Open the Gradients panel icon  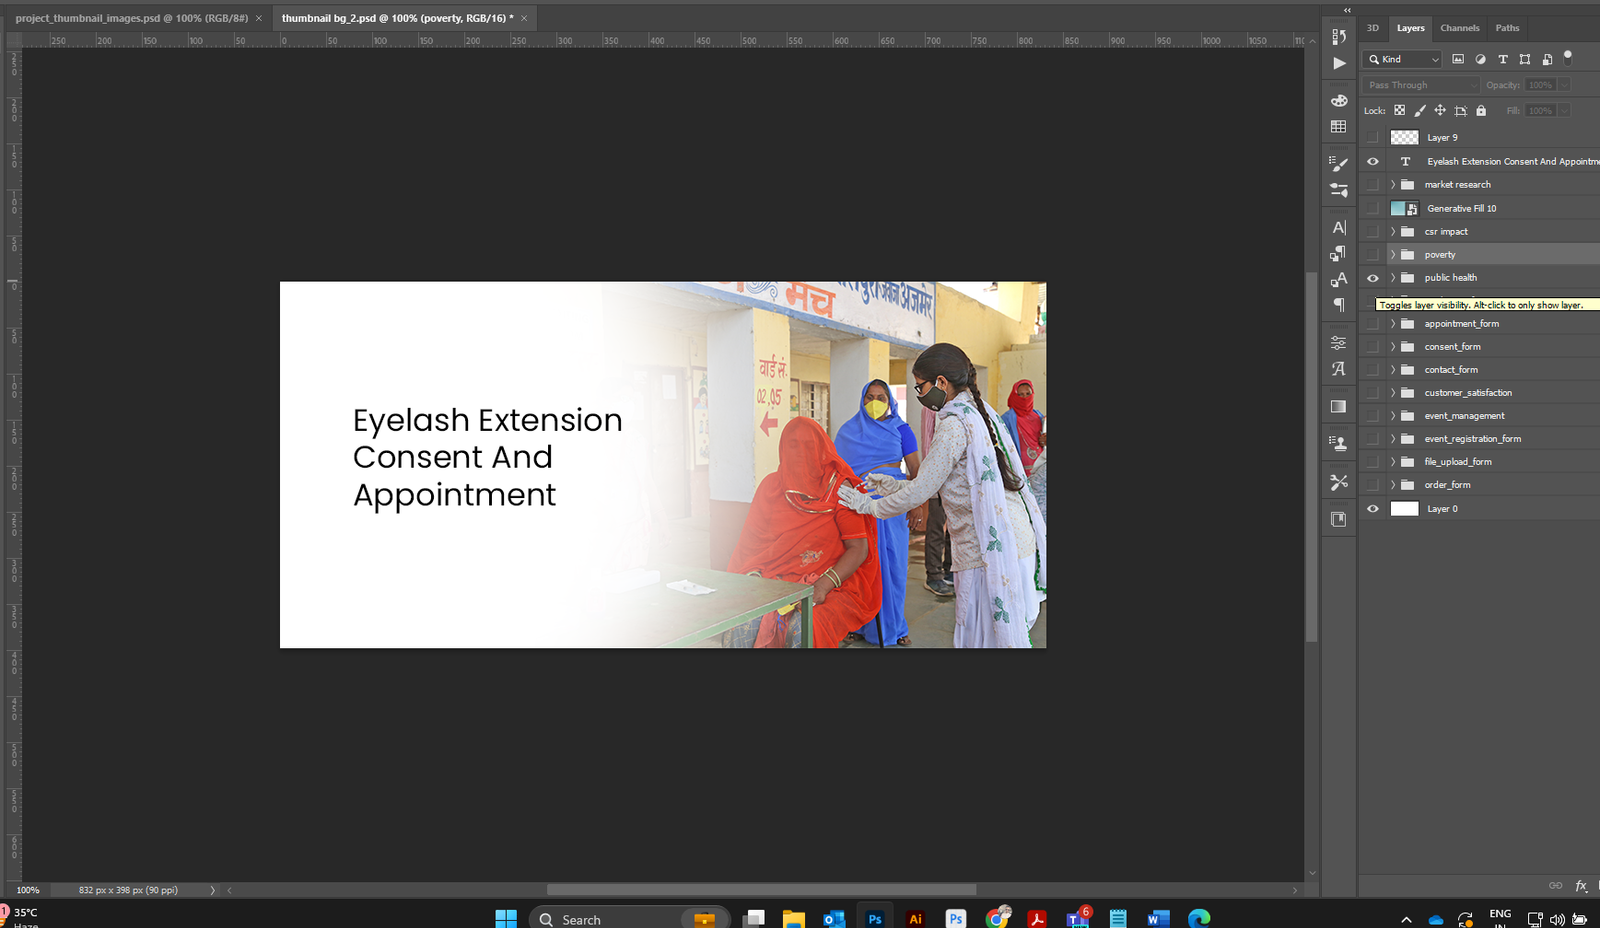pos(1339,407)
